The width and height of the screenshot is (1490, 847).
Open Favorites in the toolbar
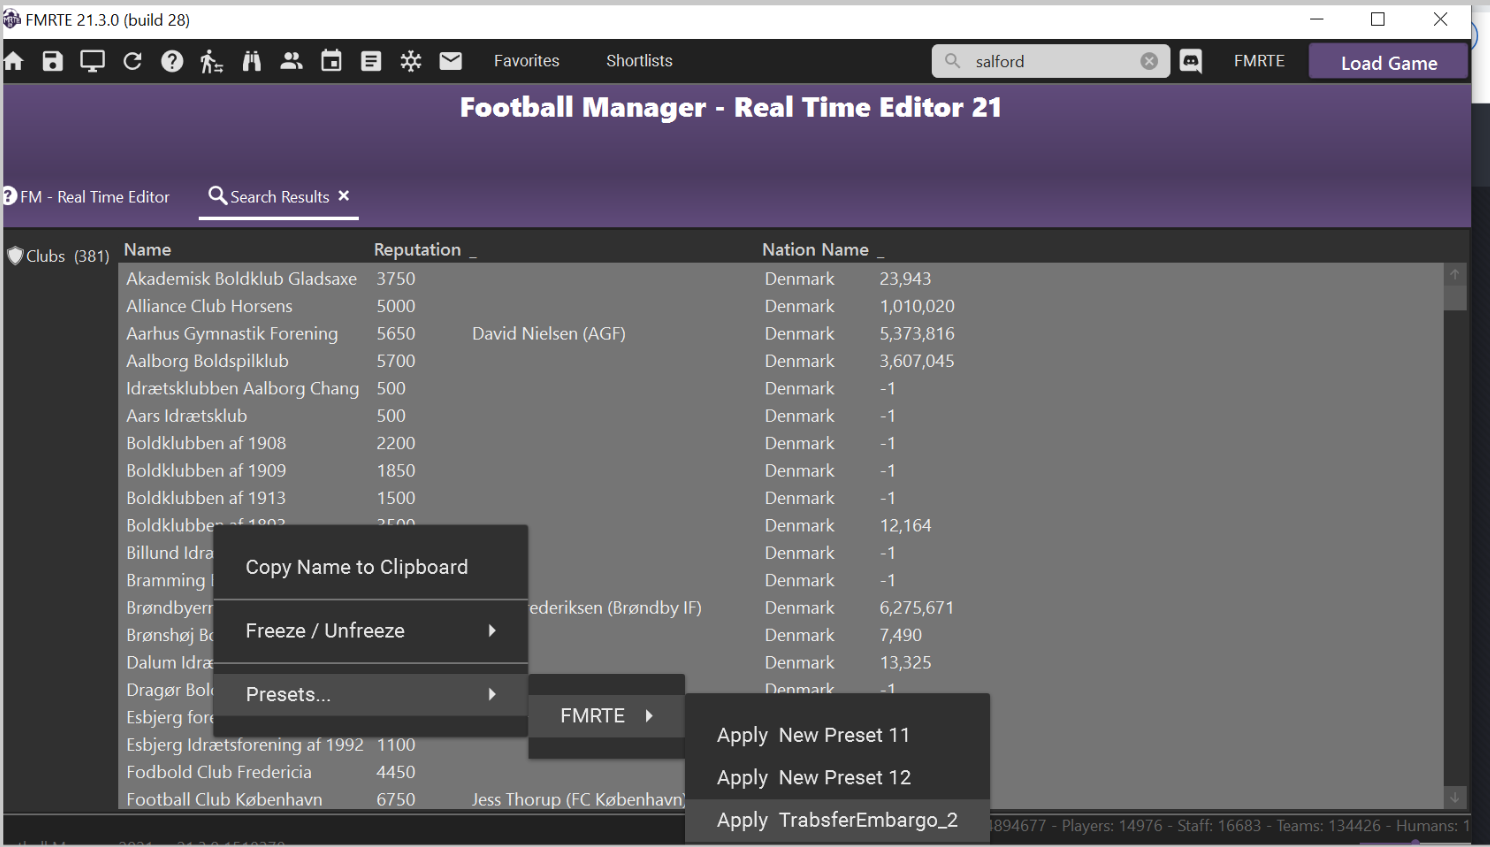527,61
